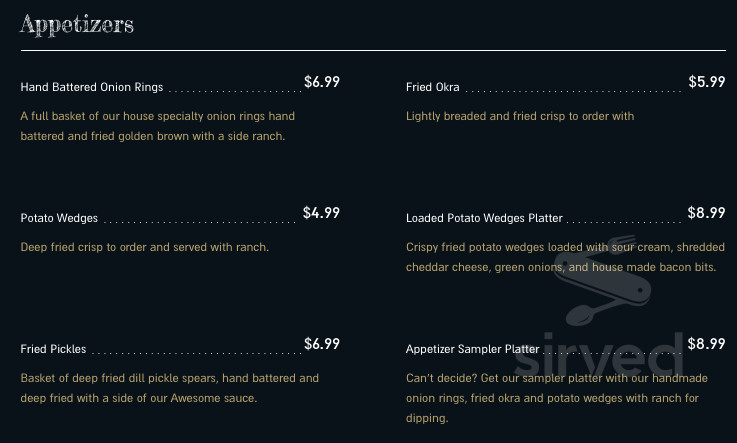Image resolution: width=737 pixels, height=443 pixels.
Task: Open the Loaded Potato Wedges Platter item
Action: pos(484,218)
